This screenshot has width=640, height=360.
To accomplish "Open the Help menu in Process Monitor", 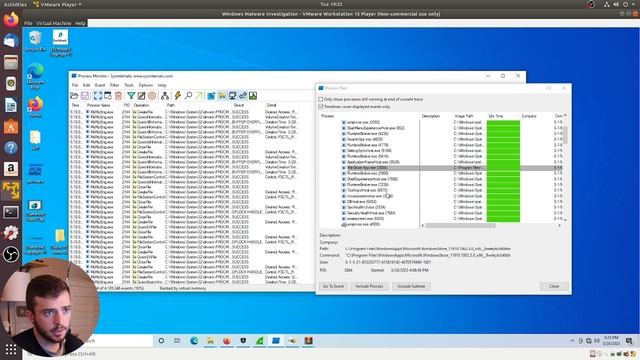I will click(x=162, y=85).
